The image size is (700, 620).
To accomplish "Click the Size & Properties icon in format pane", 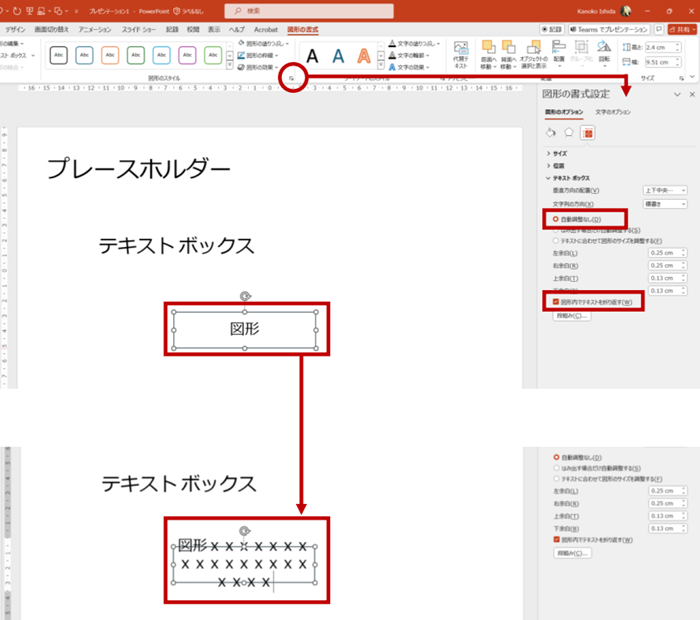I will coord(587,131).
